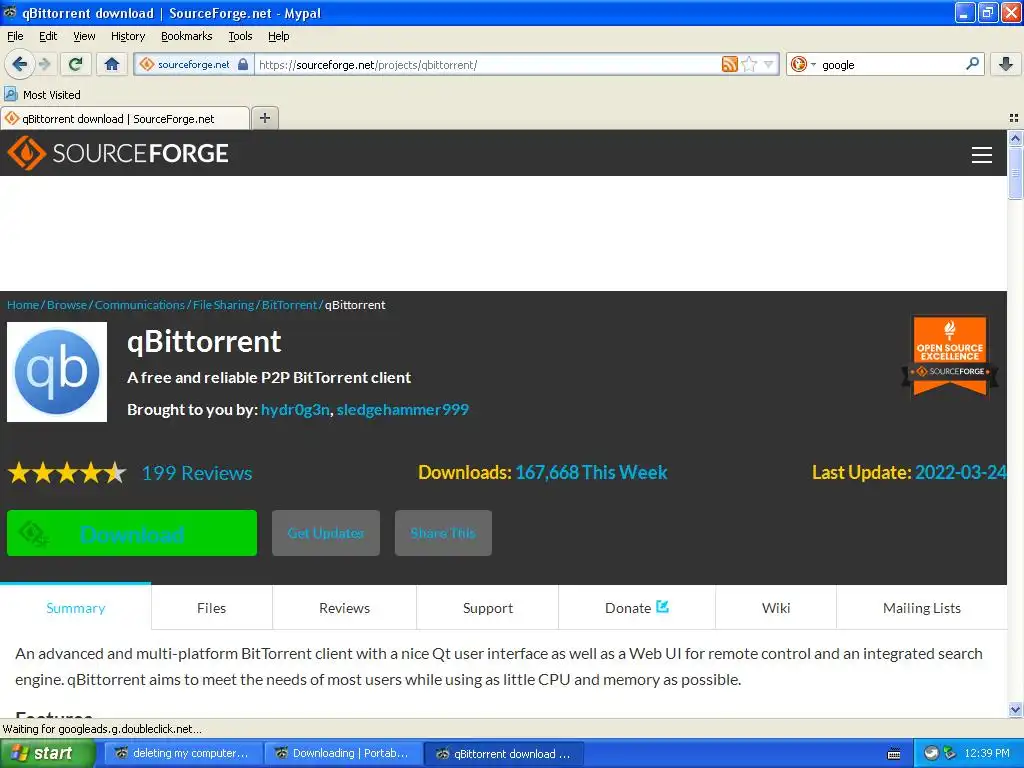Open Most Visited bookmarks folder

tap(42, 95)
